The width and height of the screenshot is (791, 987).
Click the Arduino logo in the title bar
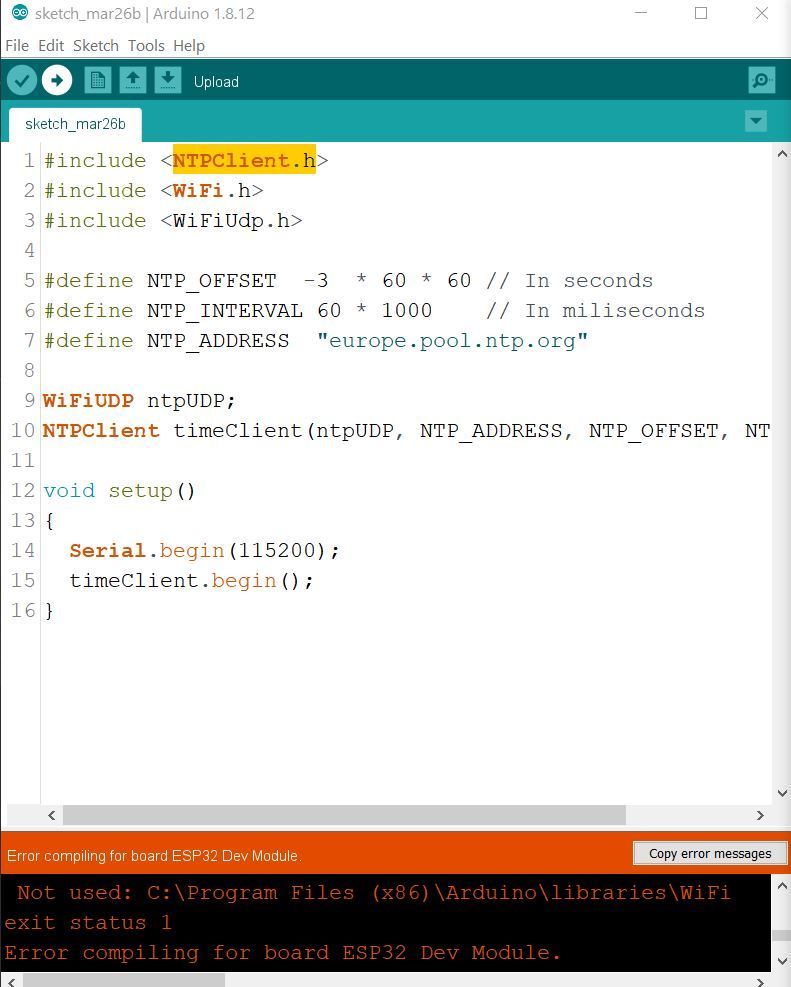[20, 13]
